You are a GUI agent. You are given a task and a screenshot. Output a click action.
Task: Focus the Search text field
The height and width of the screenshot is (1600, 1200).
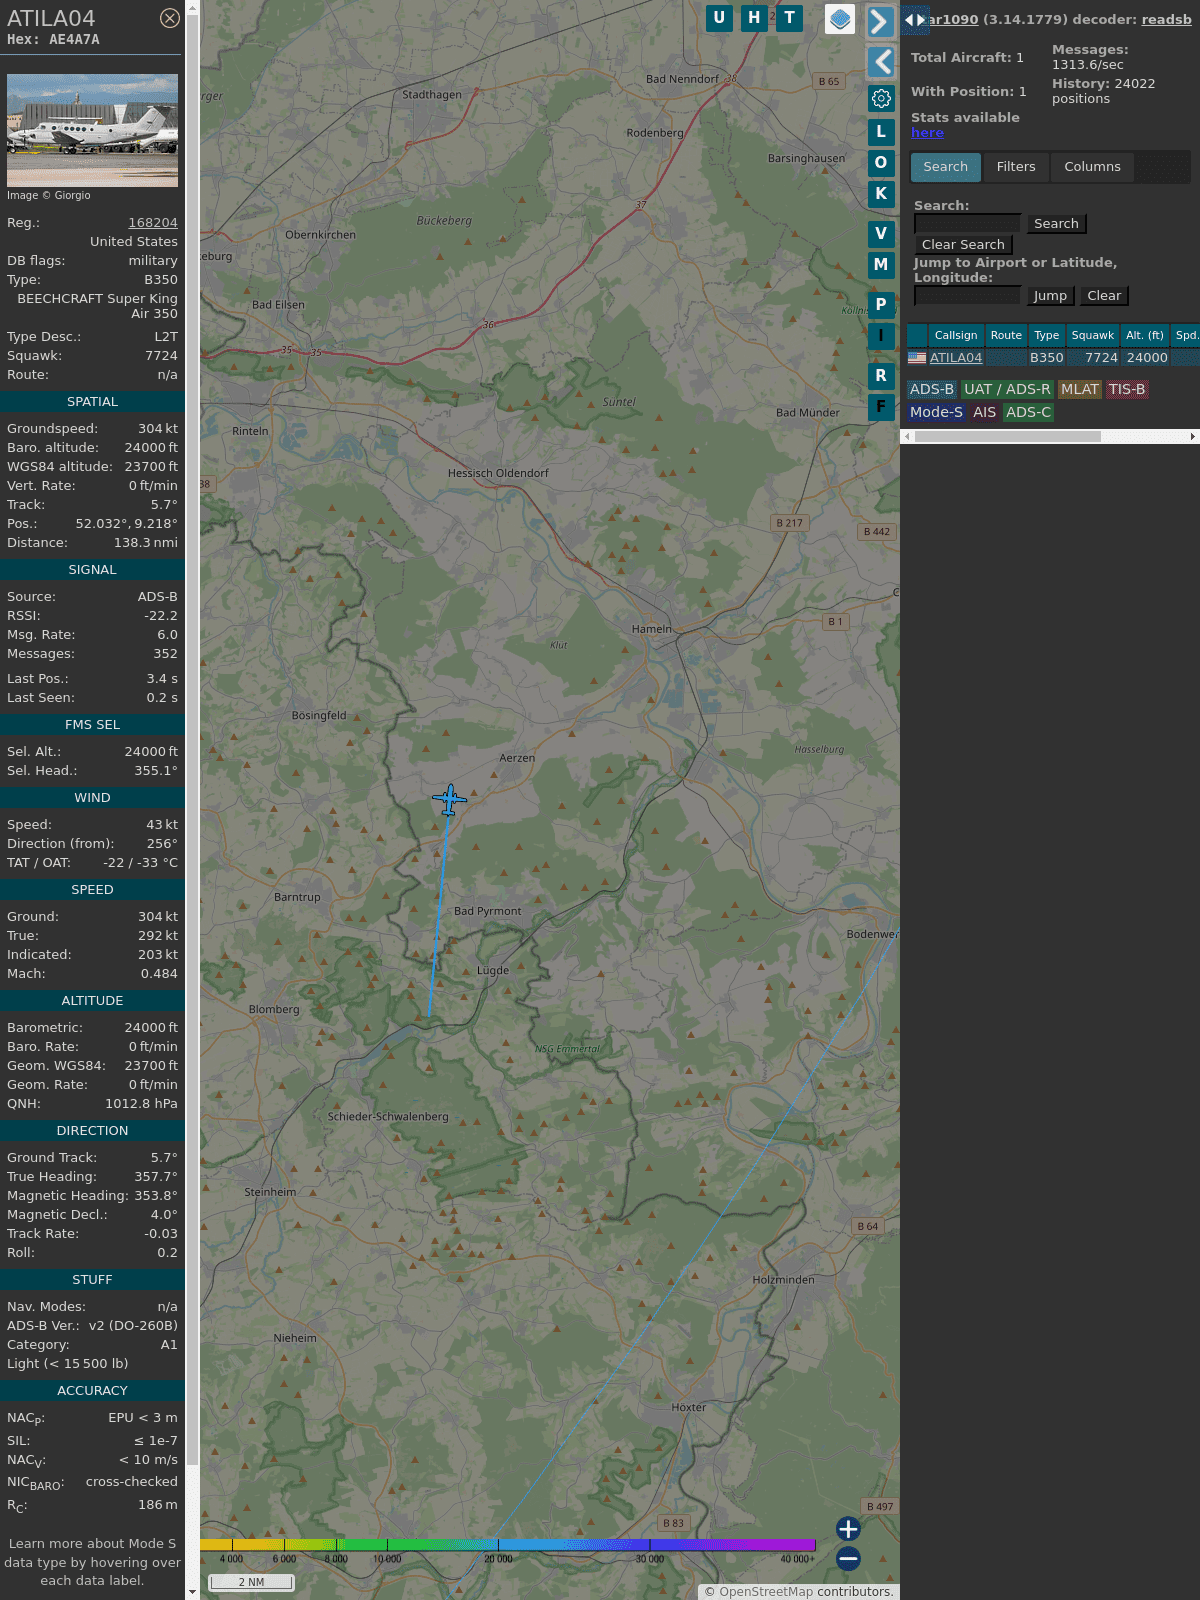(967, 224)
